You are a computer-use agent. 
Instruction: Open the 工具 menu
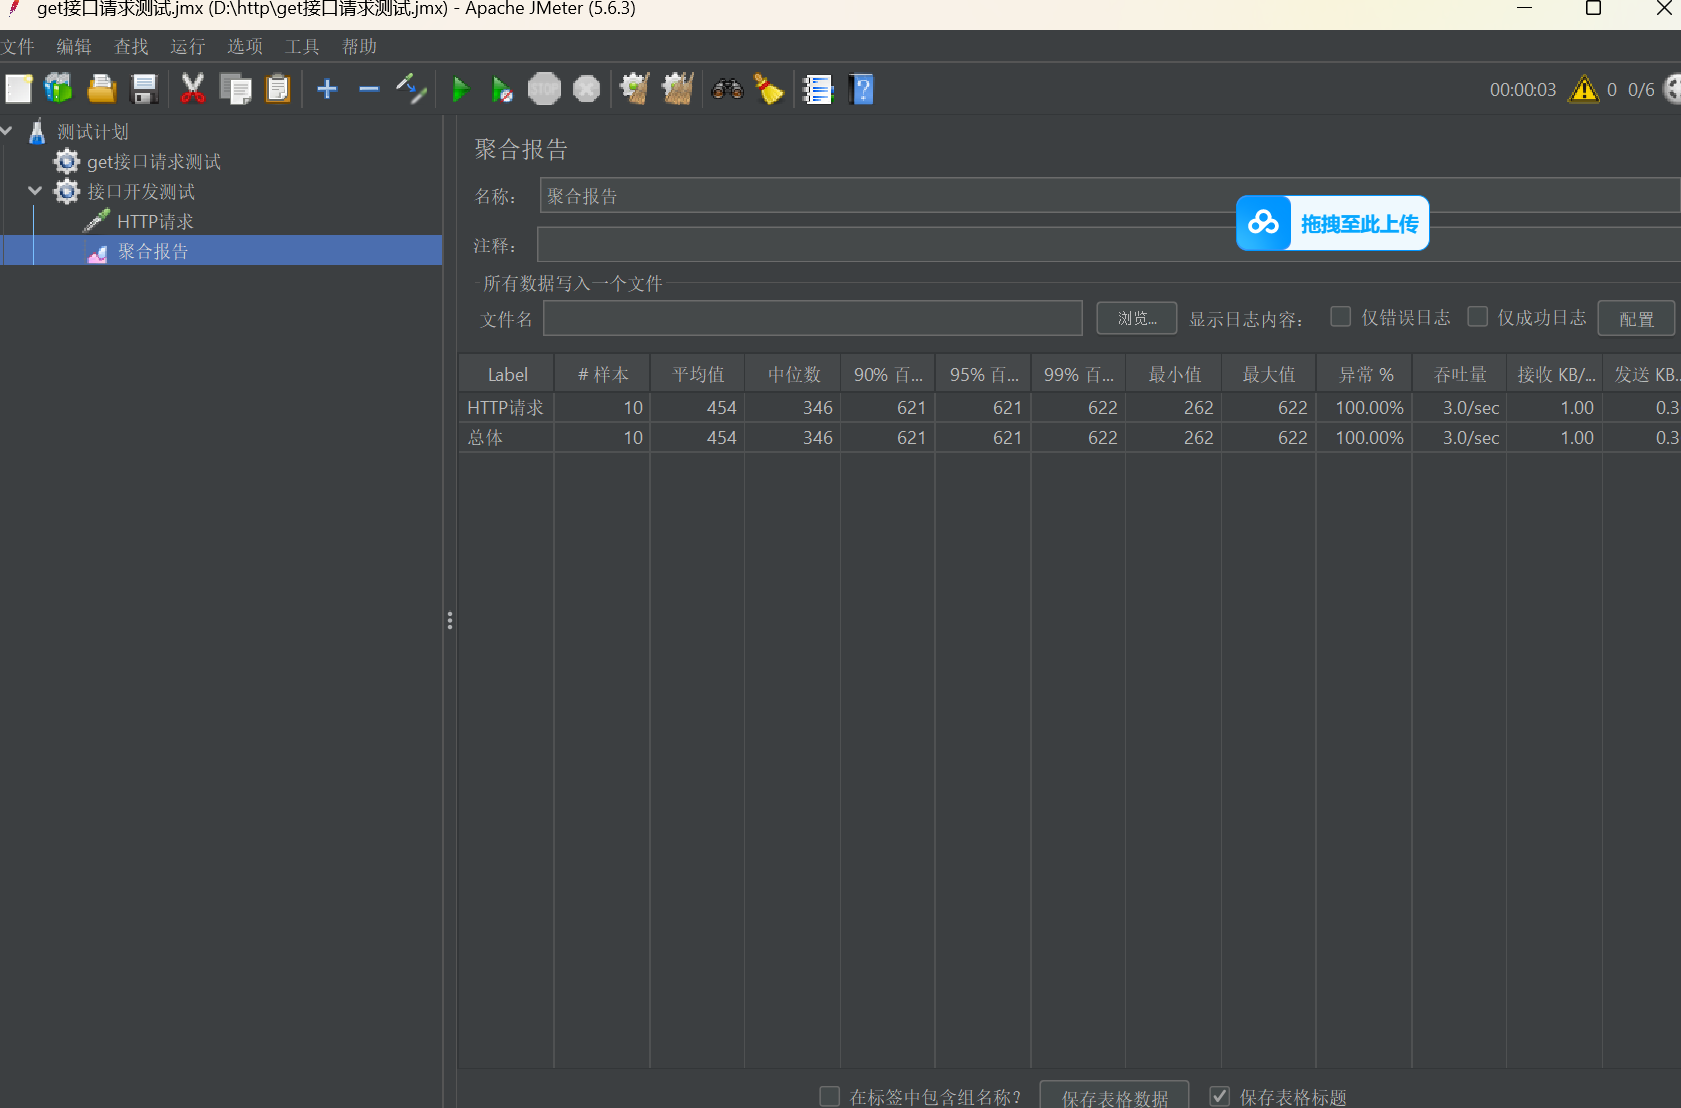302,47
